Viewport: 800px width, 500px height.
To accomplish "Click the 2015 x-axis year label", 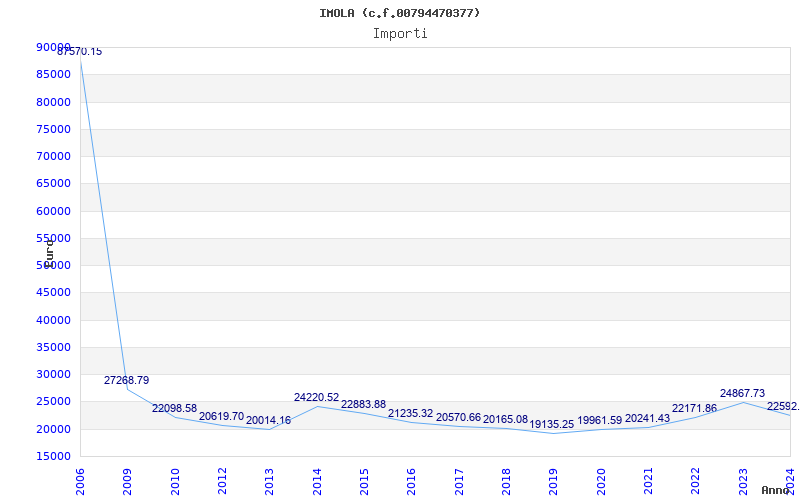I will [x=364, y=482].
